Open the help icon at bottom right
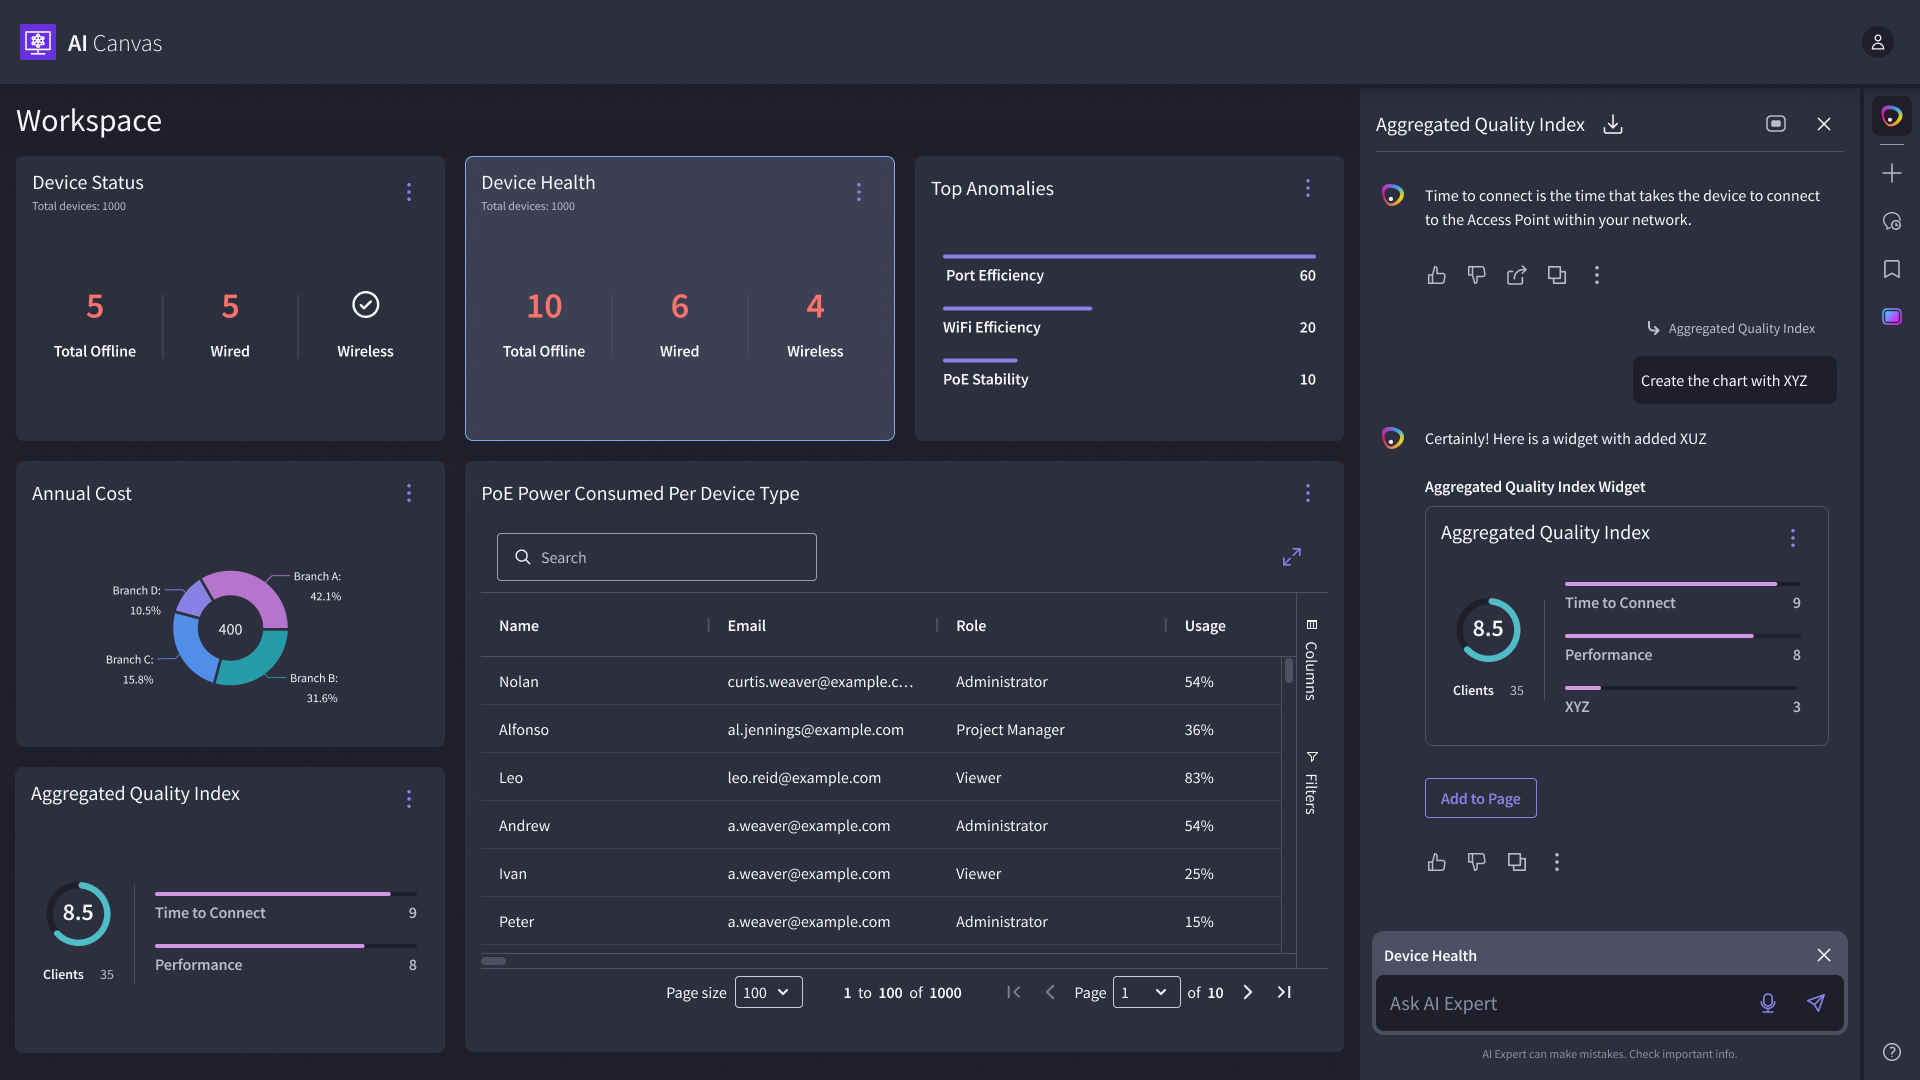This screenshot has height=1080, width=1920. [x=1891, y=1052]
